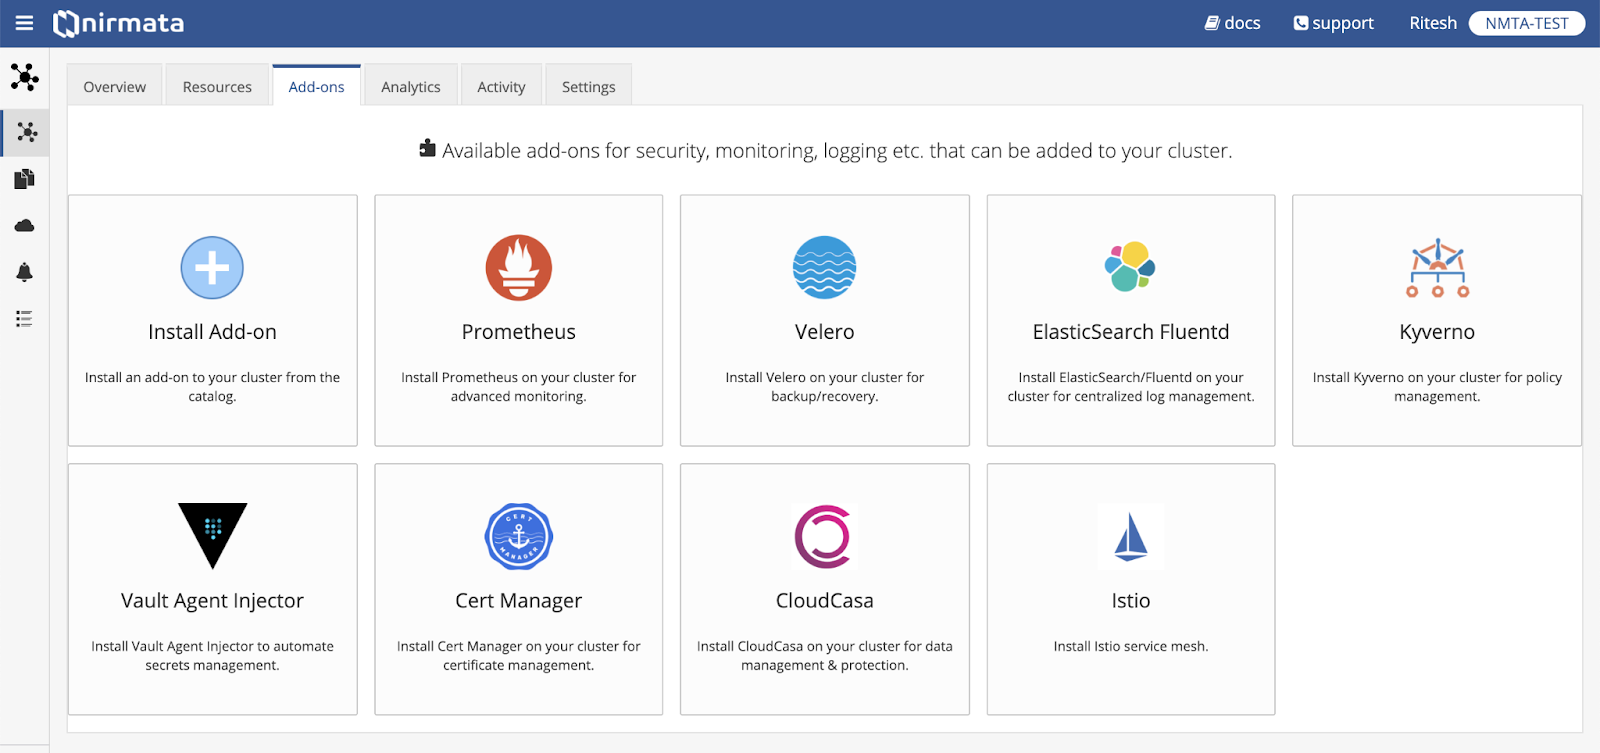Click the Vault Agent Injector triangle icon
Image resolution: width=1600 pixels, height=753 pixels.
click(212, 536)
